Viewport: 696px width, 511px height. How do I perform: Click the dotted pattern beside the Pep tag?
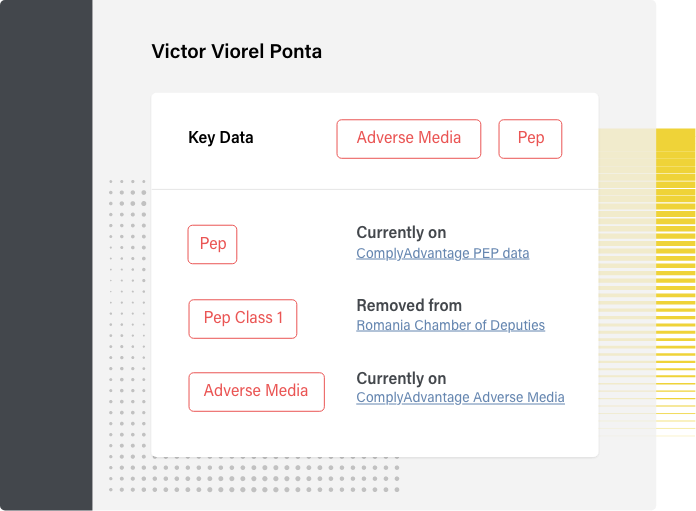pos(128,311)
